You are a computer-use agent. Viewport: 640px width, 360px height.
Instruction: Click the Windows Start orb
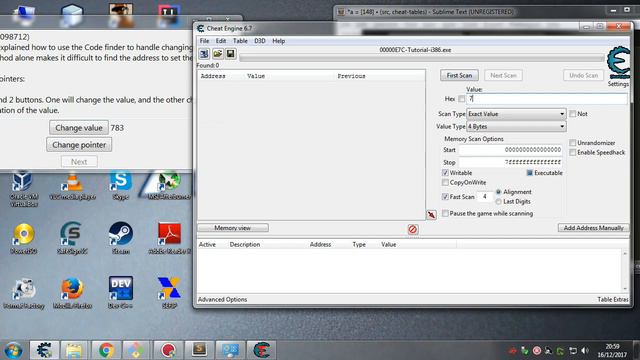tap(13, 350)
